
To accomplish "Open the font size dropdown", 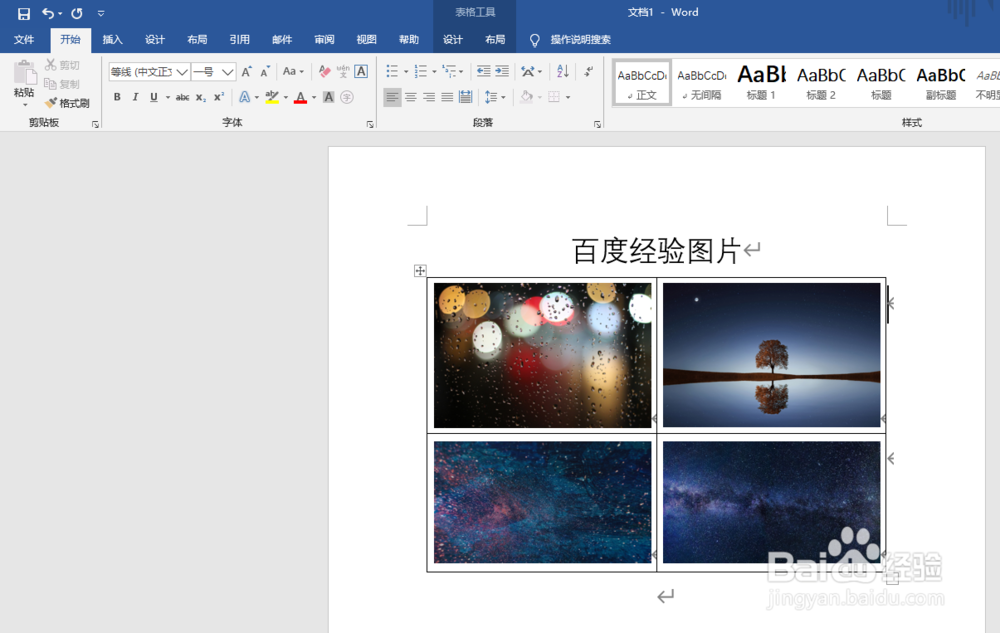I will 226,72.
